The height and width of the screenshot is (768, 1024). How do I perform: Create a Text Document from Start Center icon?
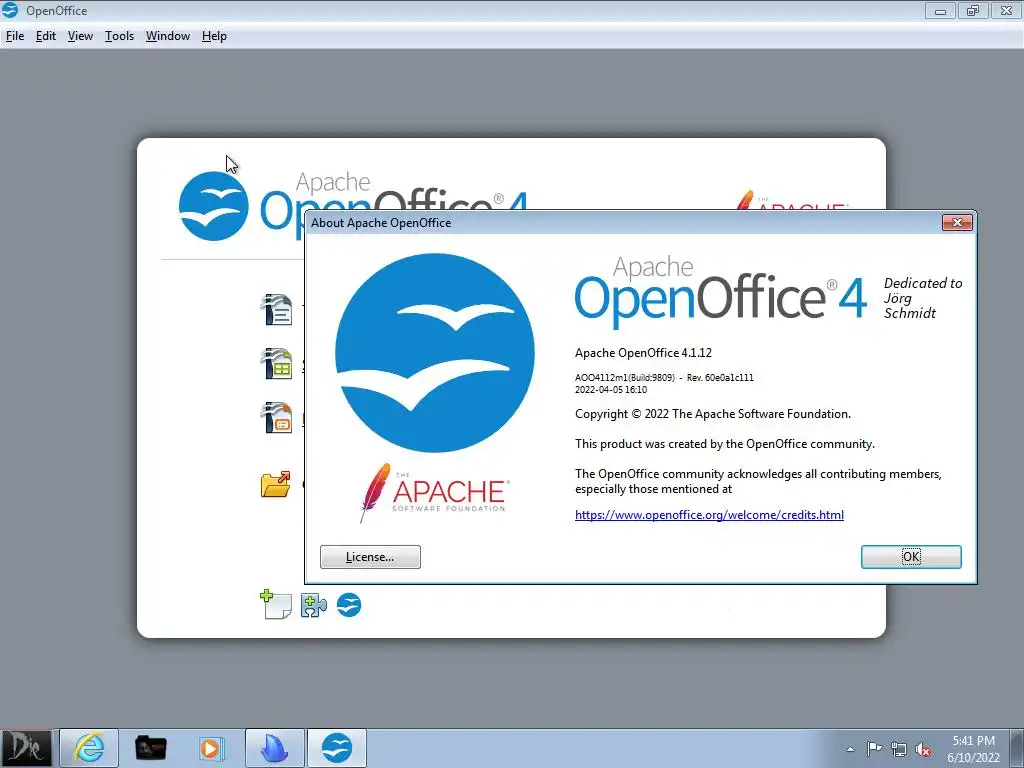276,310
